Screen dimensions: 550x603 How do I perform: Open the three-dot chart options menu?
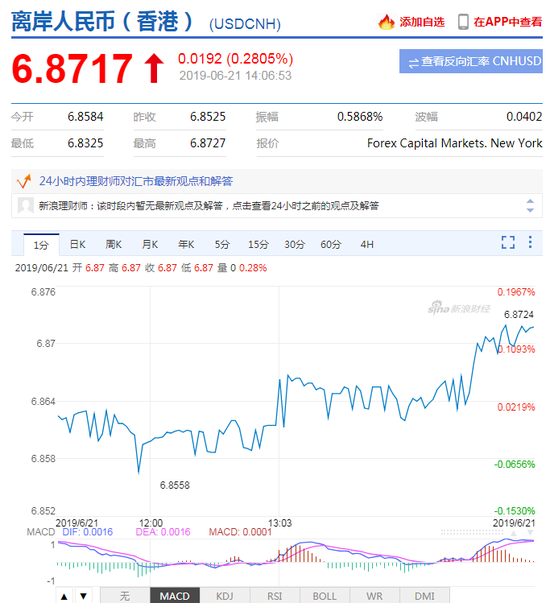530,242
